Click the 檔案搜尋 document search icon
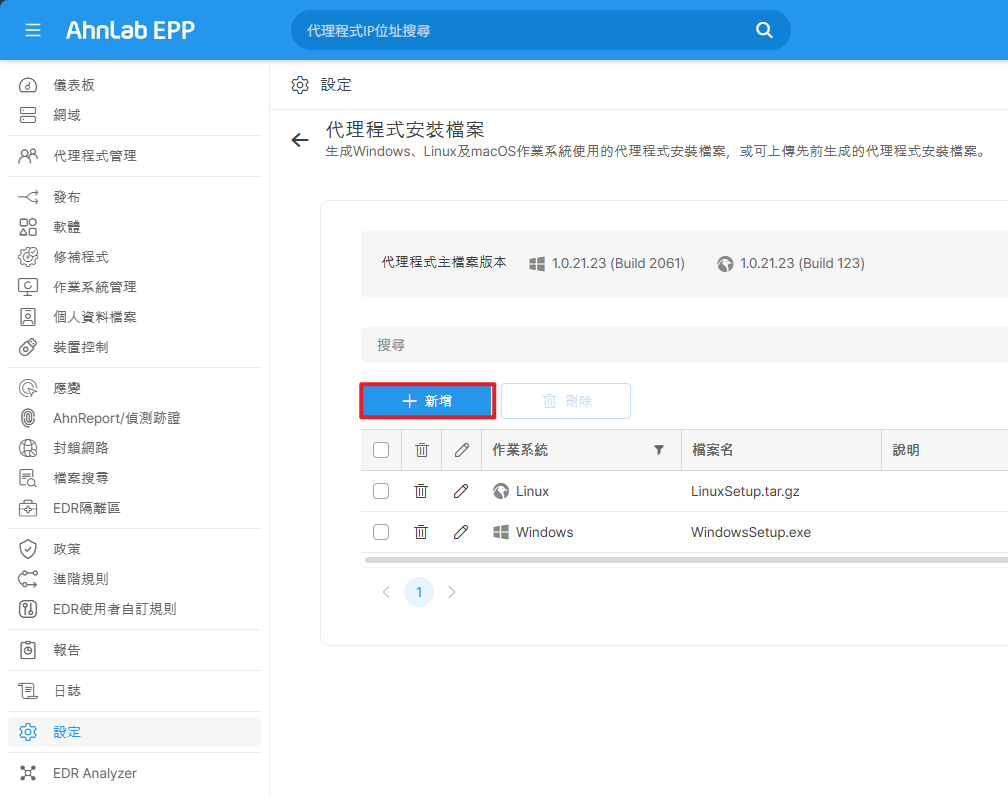 click(28, 478)
